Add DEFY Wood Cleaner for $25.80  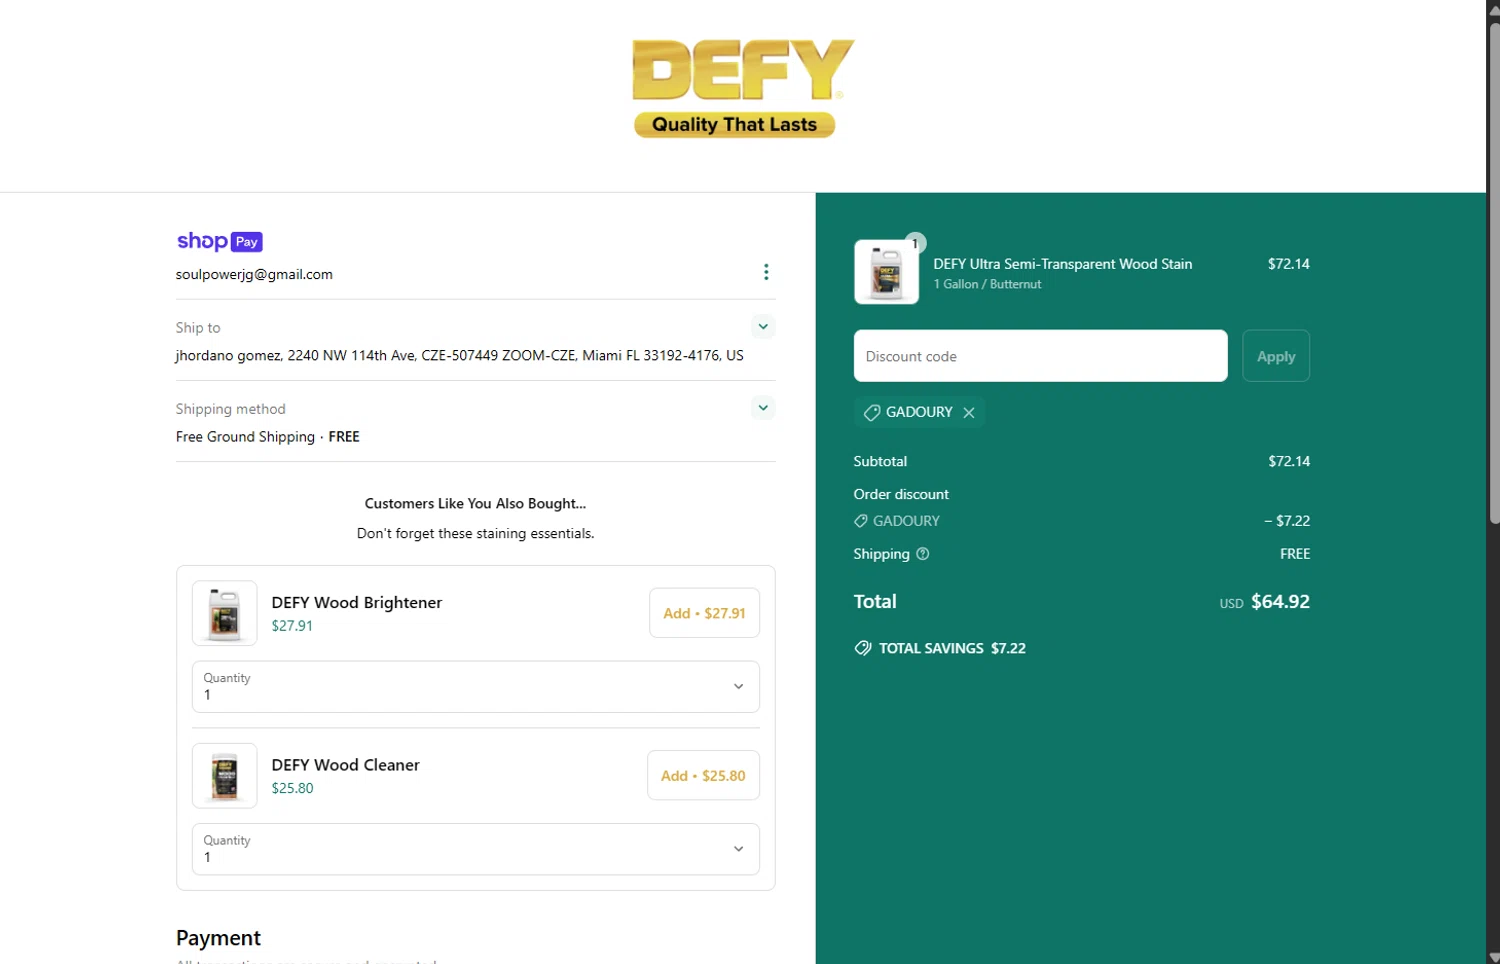pyautogui.click(x=703, y=776)
